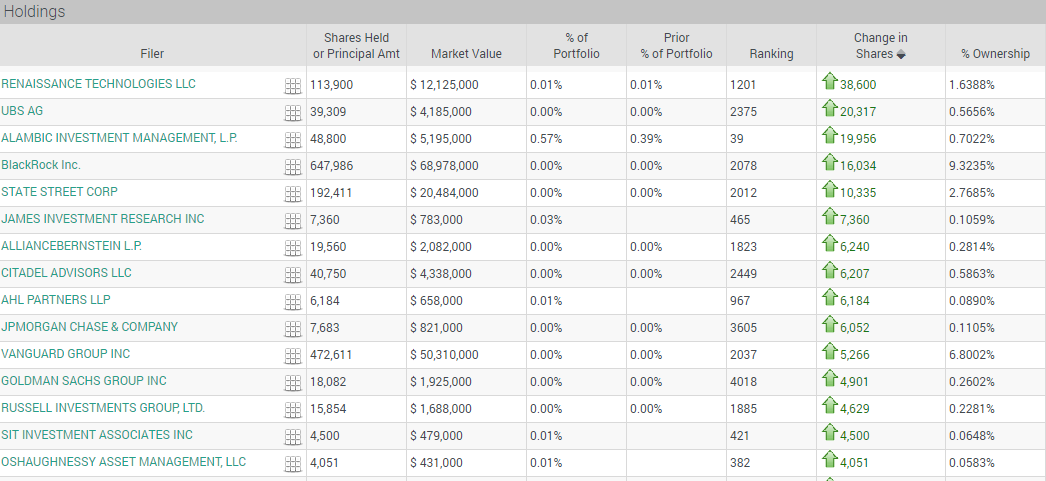Open grid icon for UBS AG row
1046x481 pixels.
pos(292,113)
